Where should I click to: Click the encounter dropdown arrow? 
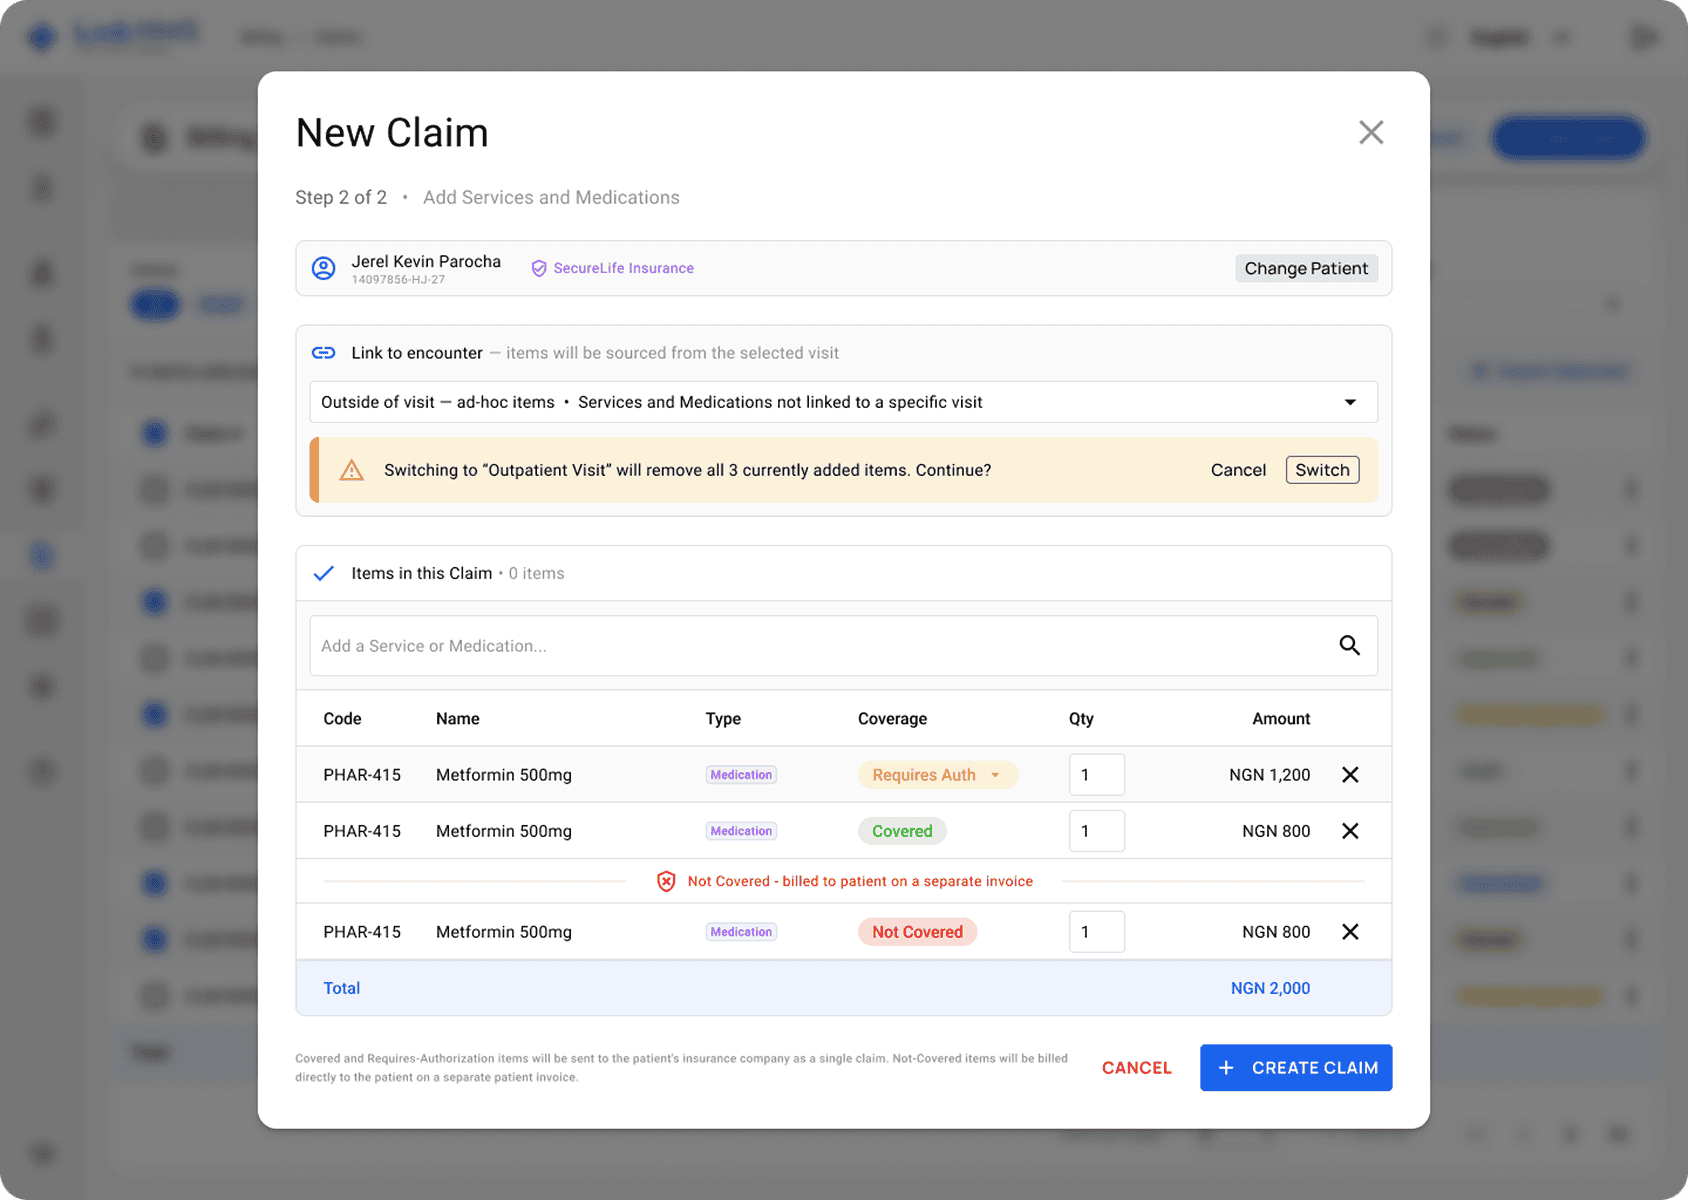pos(1350,402)
